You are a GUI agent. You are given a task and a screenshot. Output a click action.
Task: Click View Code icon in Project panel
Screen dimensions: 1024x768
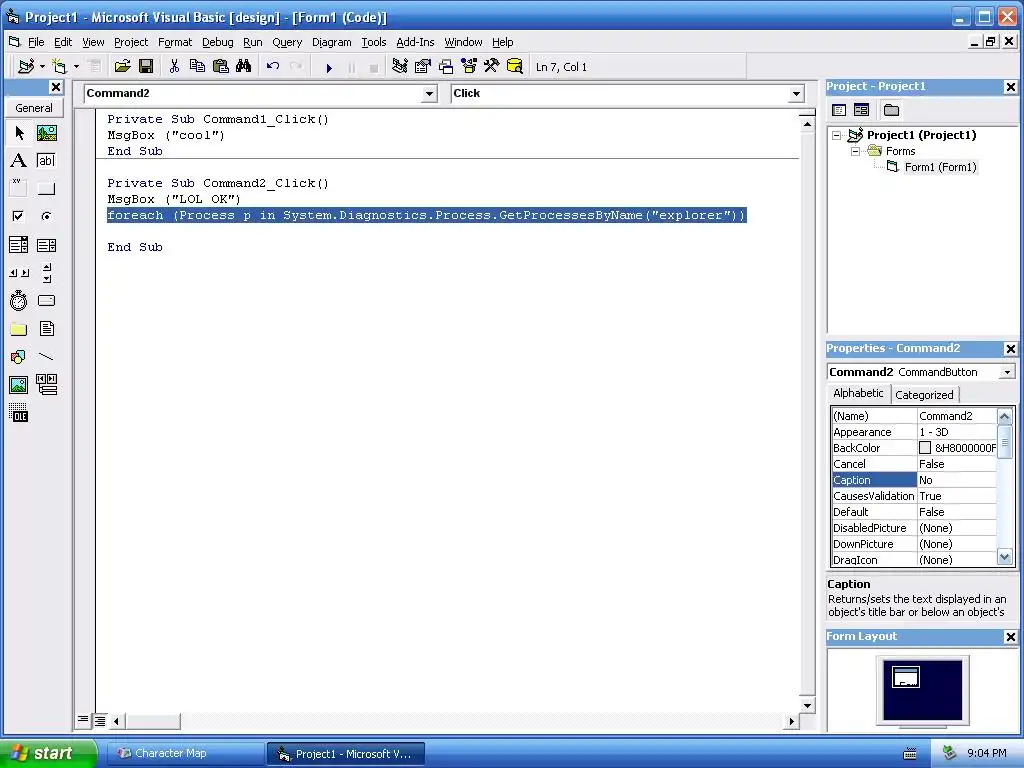pyautogui.click(x=839, y=110)
